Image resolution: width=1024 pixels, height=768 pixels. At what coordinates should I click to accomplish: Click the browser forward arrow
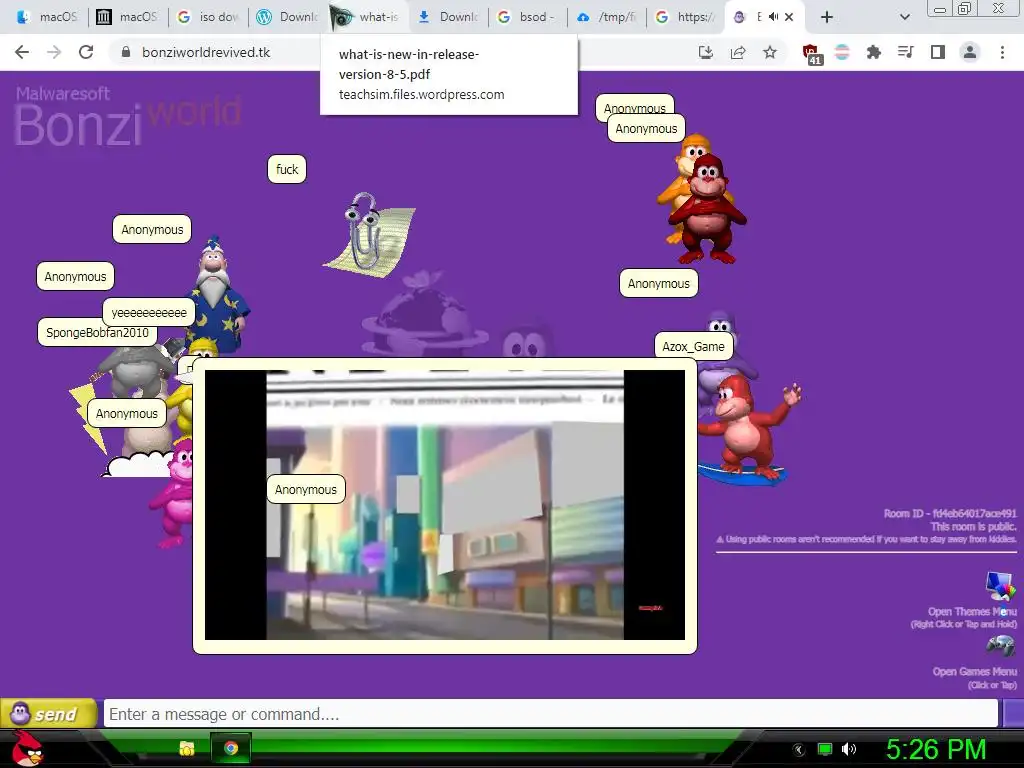click(54, 52)
